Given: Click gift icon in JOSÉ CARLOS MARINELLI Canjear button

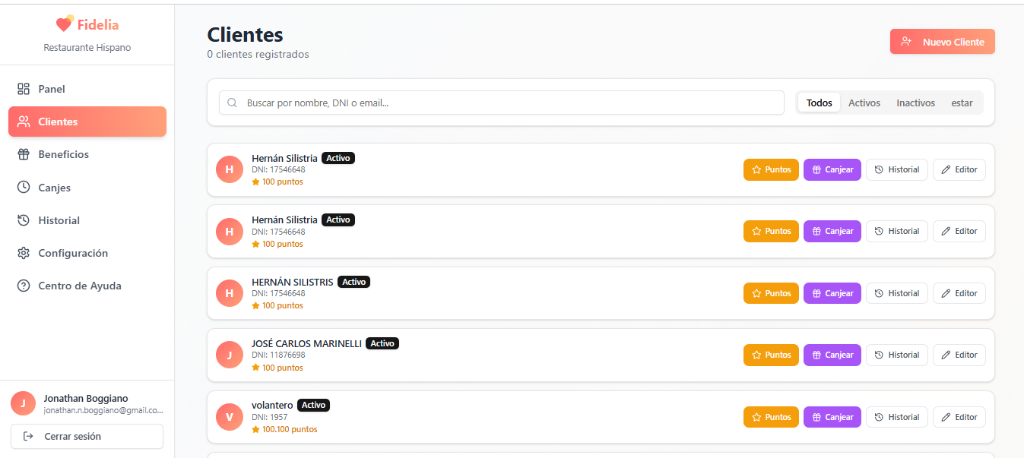Looking at the screenshot, I should [x=816, y=355].
